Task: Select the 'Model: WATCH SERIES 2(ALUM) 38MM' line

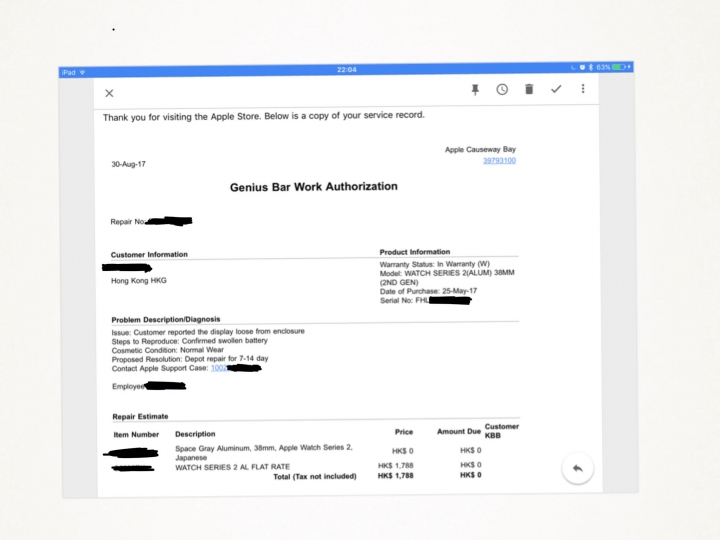Action: point(447,277)
